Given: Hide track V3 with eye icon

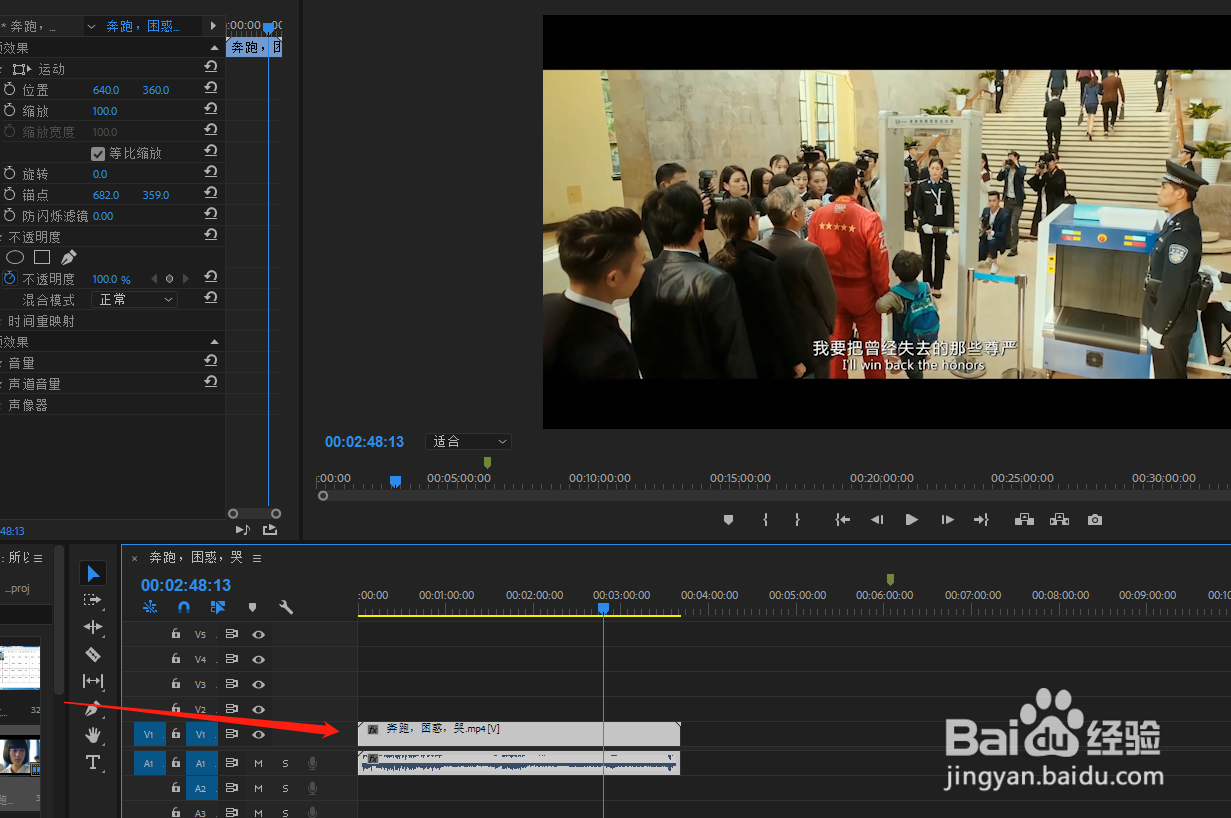Looking at the screenshot, I should coord(259,684).
